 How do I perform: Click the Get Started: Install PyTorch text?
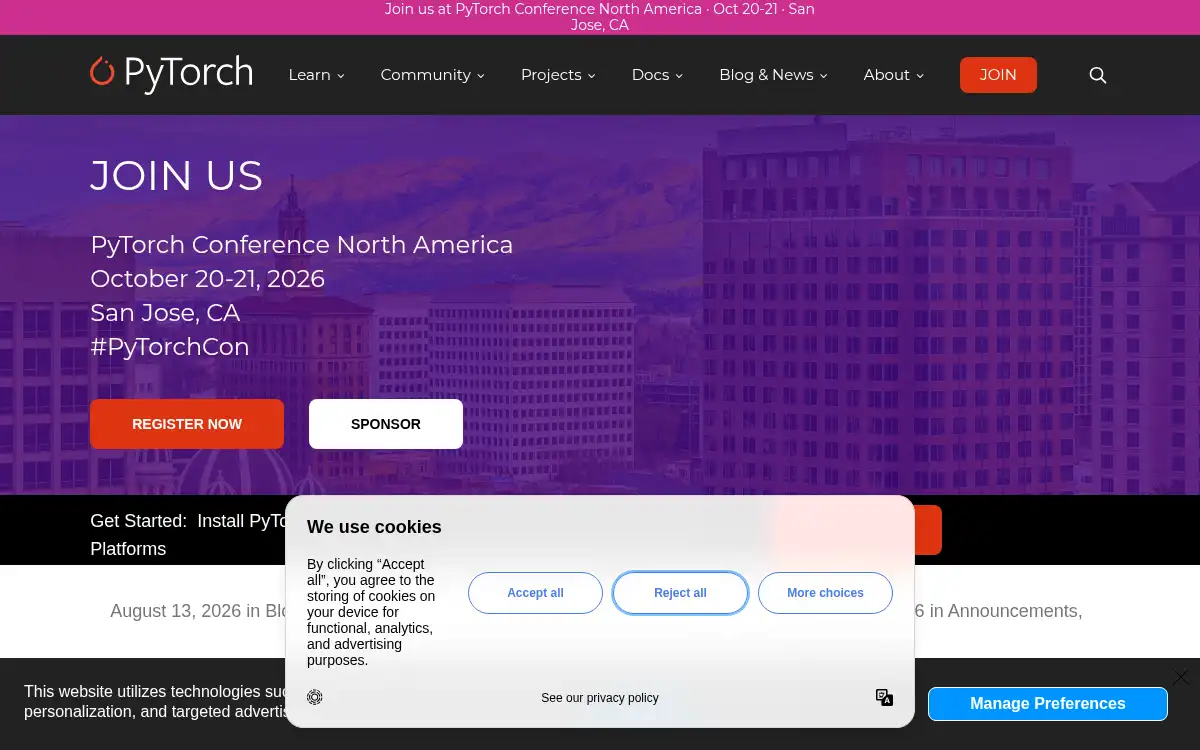(190, 521)
